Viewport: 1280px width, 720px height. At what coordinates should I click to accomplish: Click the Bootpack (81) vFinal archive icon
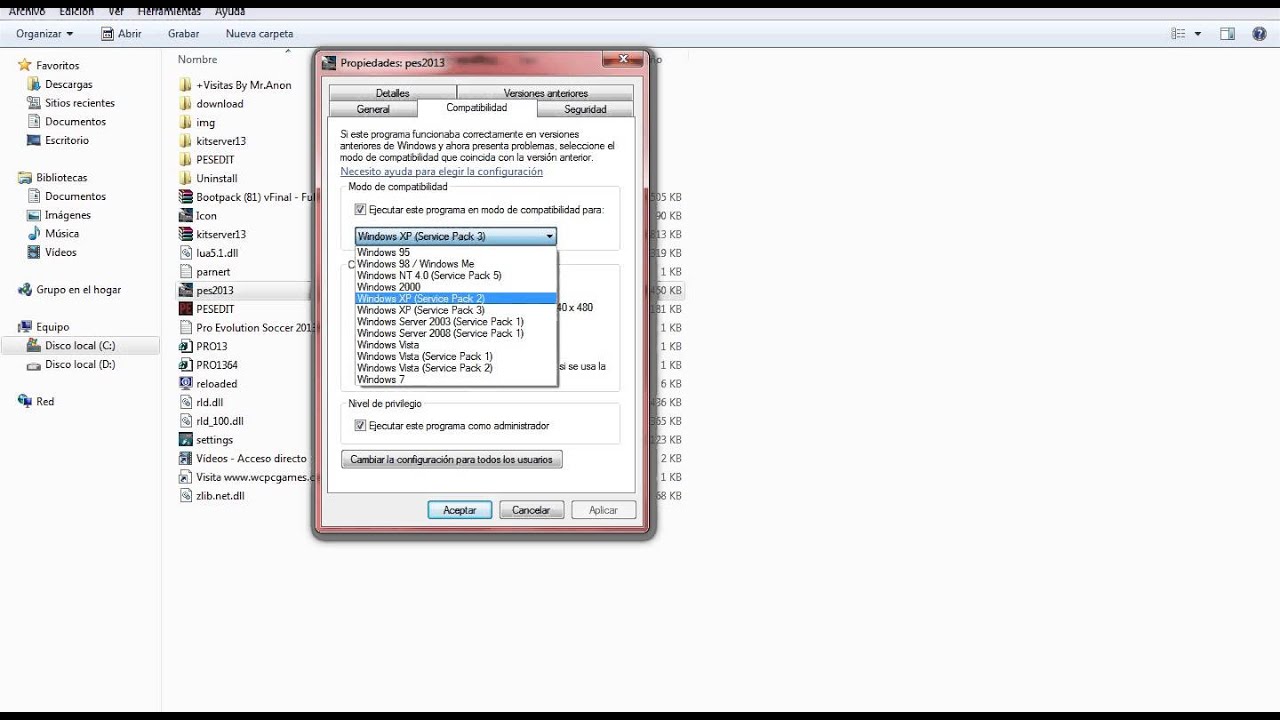[x=186, y=197]
